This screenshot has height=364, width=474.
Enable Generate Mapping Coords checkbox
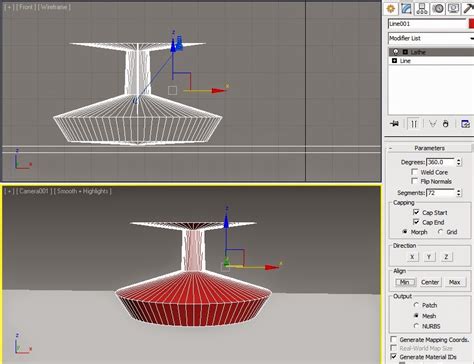coord(394,339)
